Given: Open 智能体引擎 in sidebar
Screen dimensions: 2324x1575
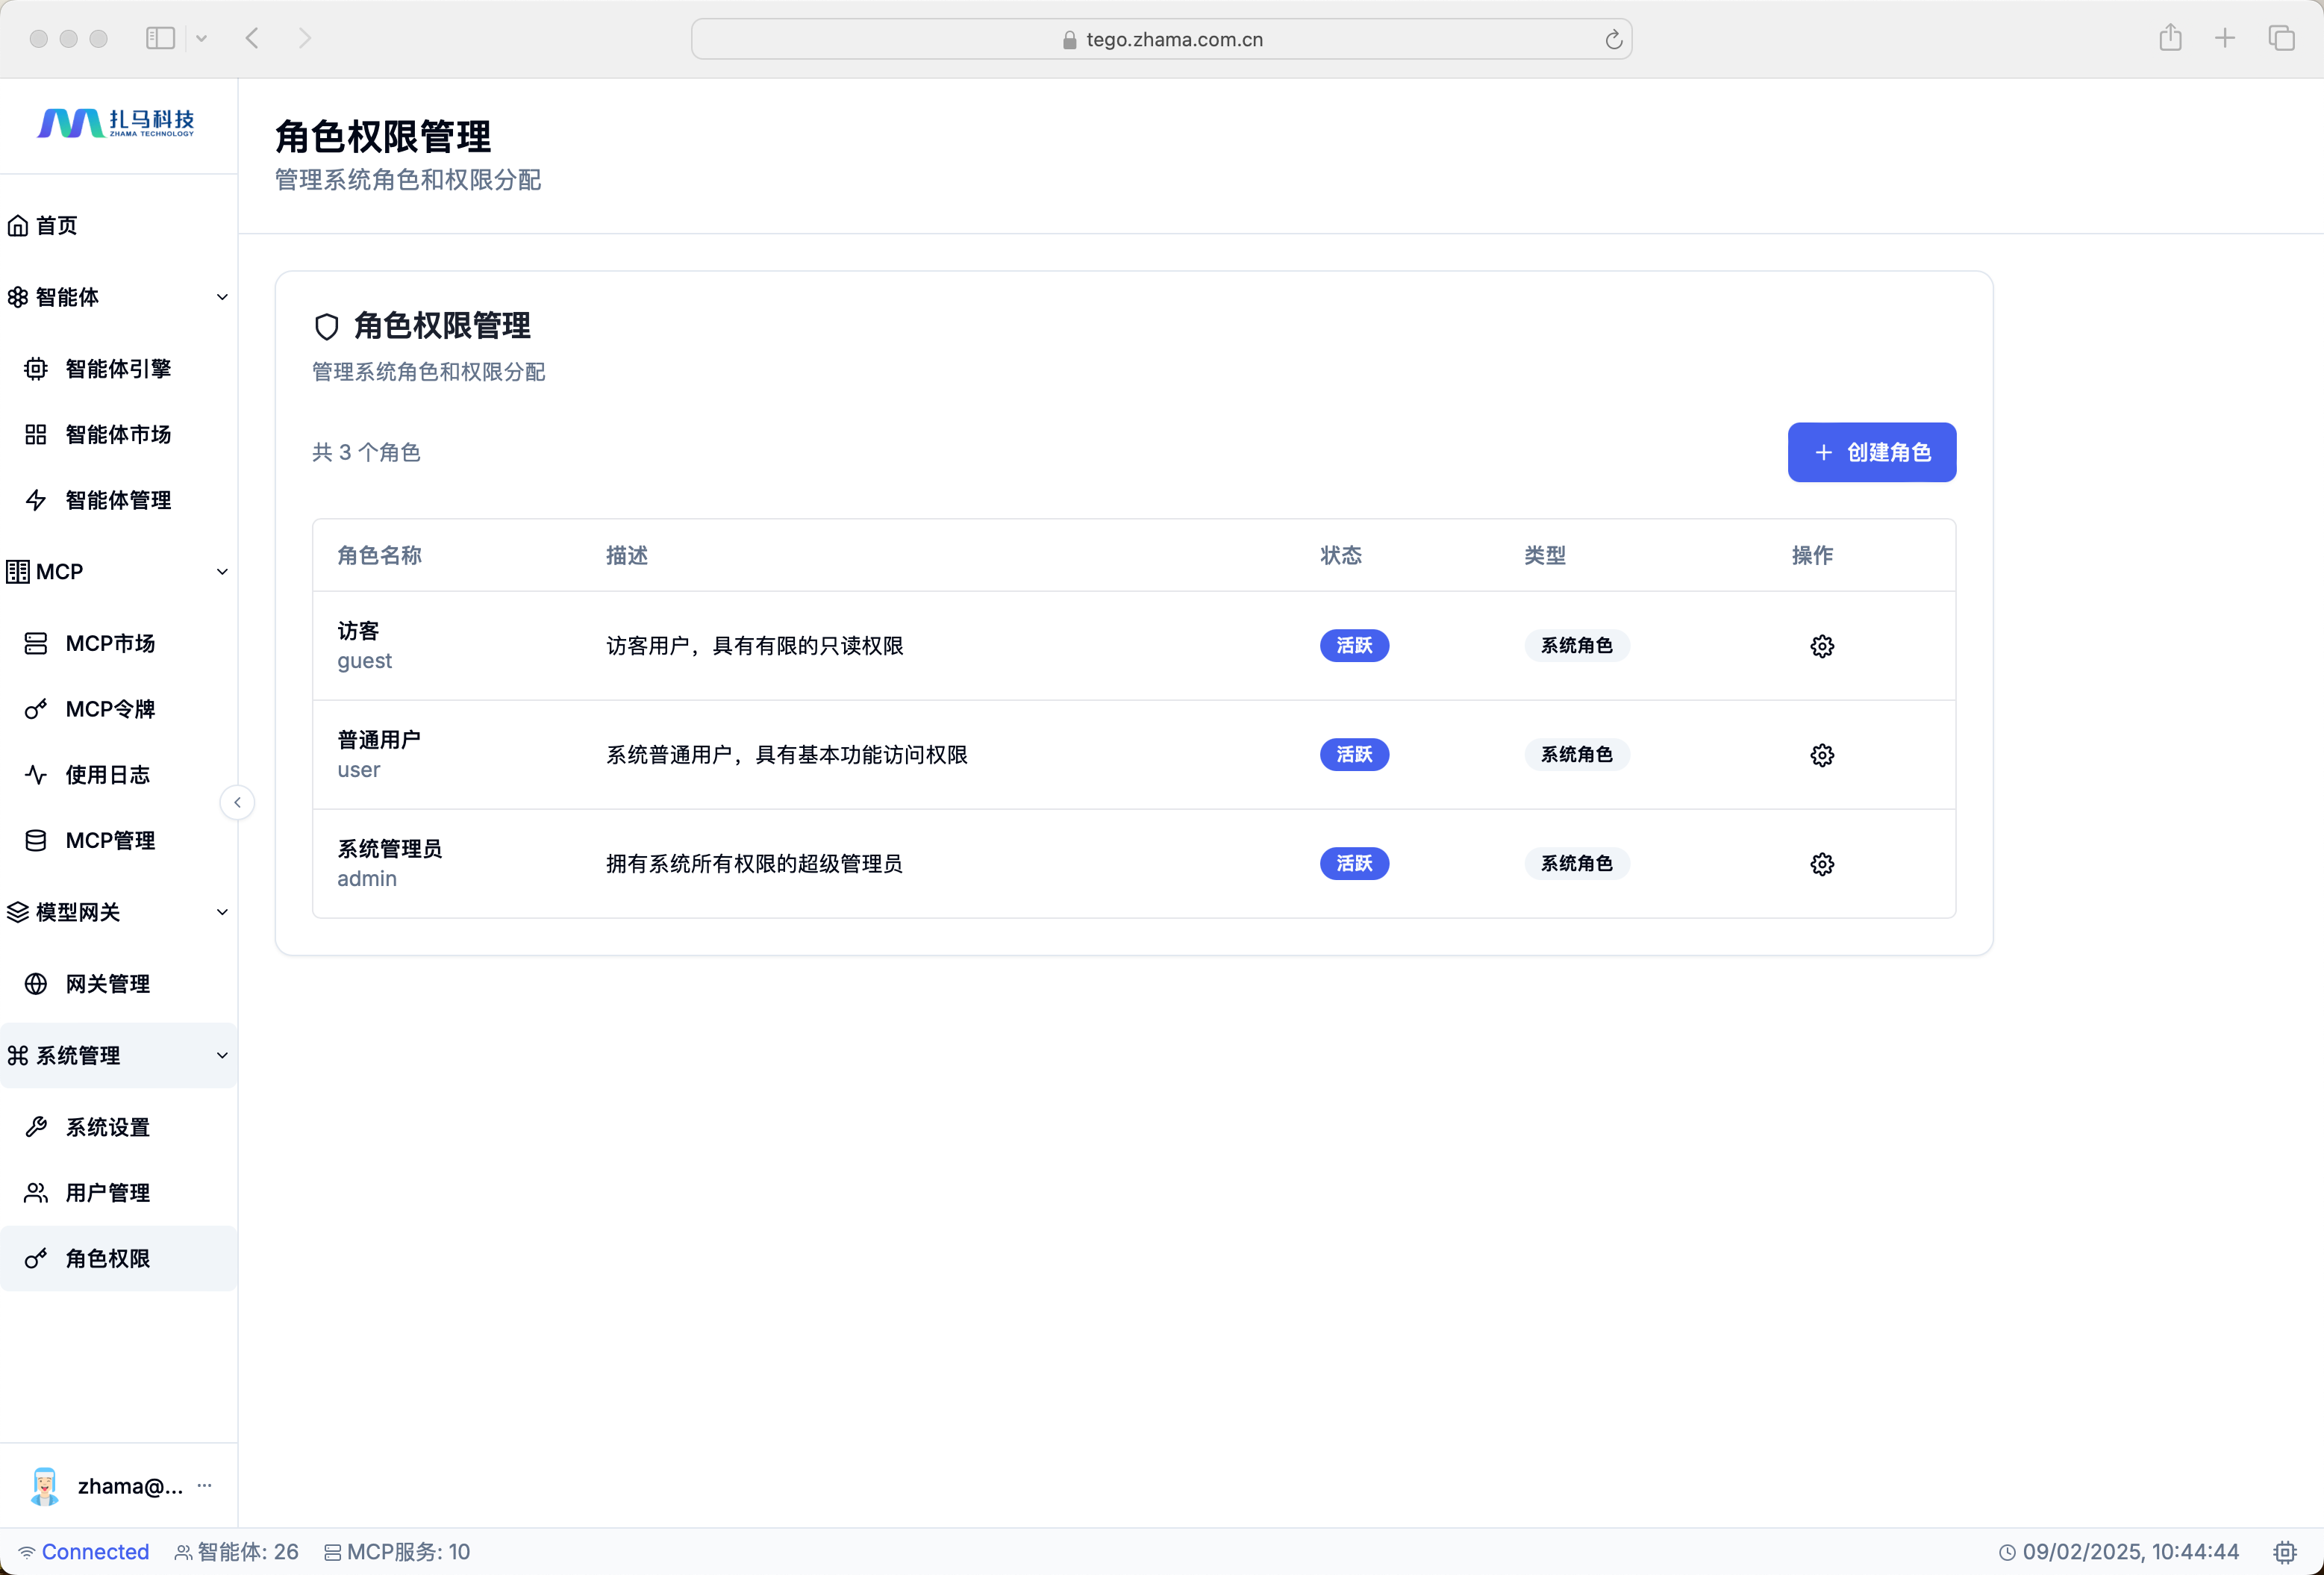Looking at the screenshot, I should pos(118,369).
